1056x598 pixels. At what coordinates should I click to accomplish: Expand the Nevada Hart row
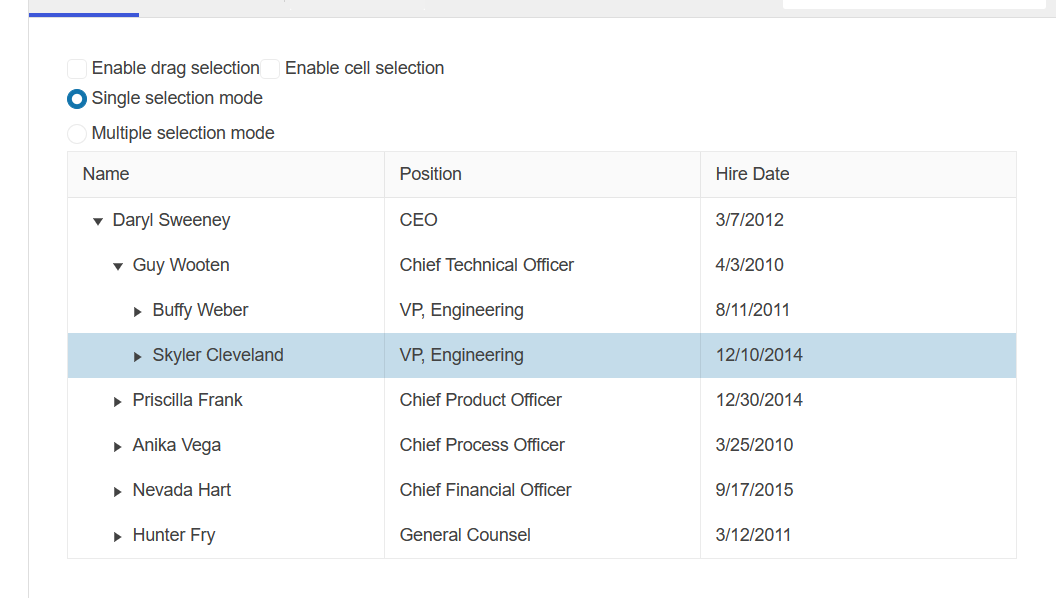coord(118,491)
